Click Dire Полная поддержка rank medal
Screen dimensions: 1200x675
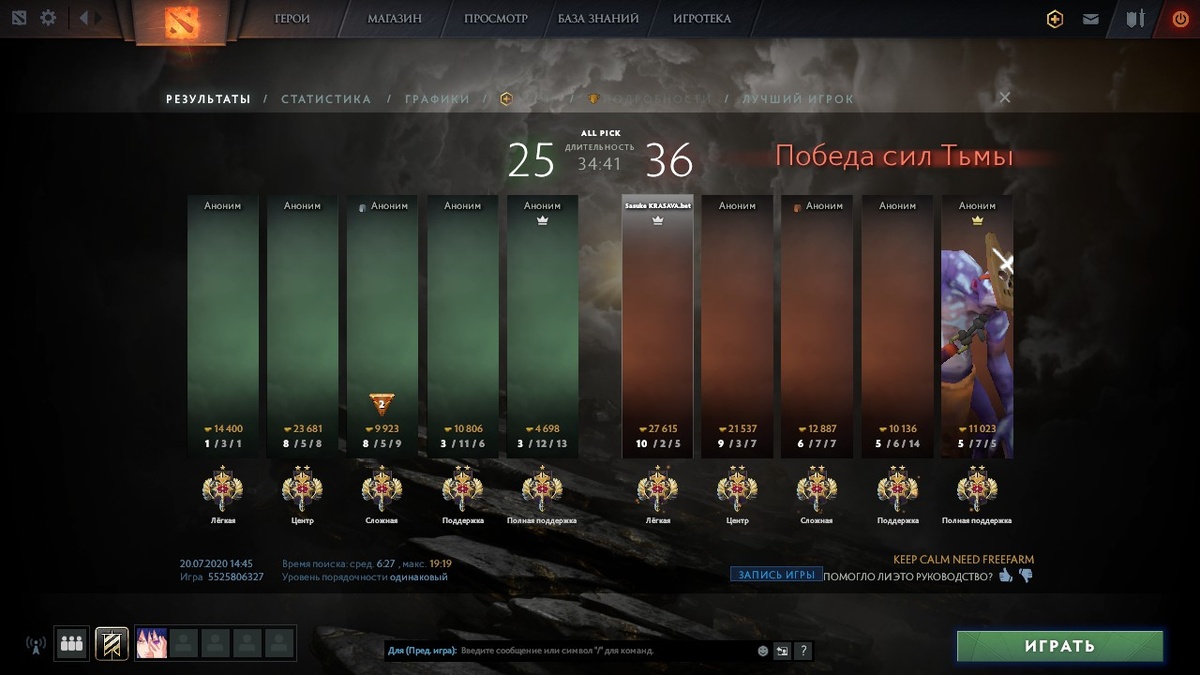coord(977,489)
